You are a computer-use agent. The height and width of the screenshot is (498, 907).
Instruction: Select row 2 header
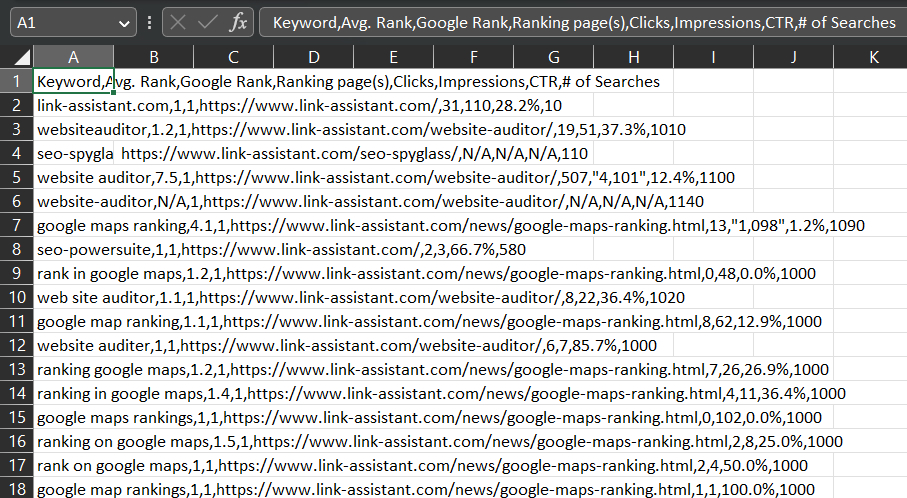[16, 105]
